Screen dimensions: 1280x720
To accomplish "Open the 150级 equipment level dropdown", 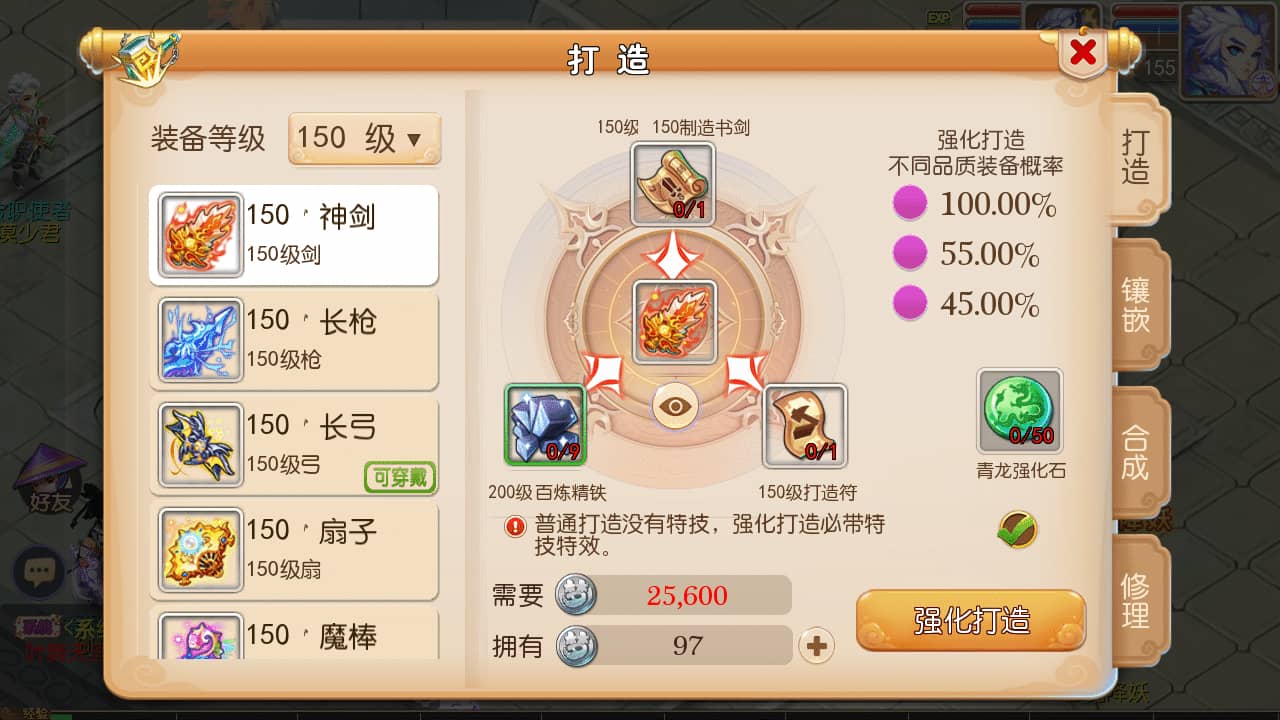I will coord(364,138).
